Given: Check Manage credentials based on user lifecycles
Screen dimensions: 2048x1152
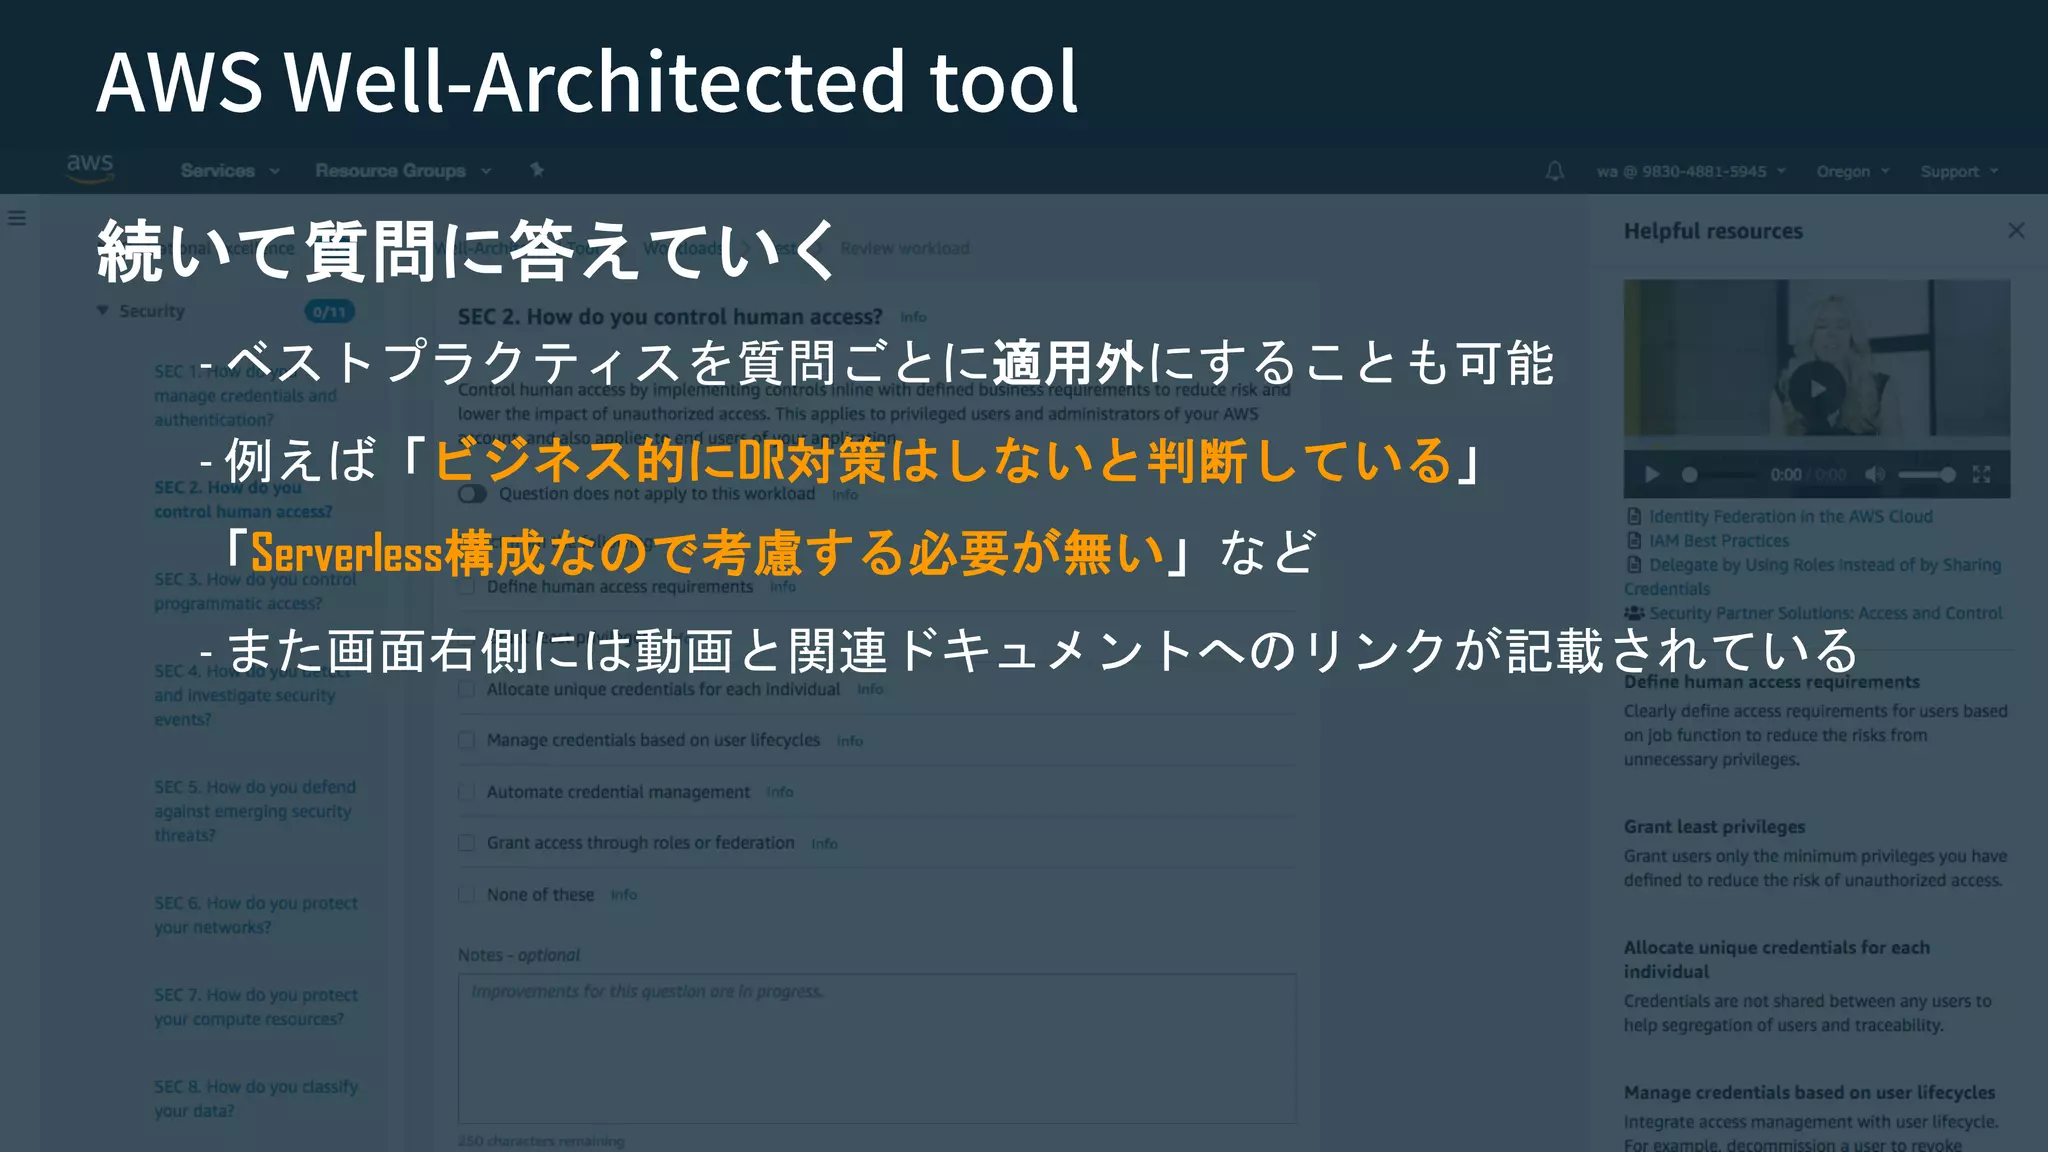Looking at the screenshot, I should click(466, 740).
